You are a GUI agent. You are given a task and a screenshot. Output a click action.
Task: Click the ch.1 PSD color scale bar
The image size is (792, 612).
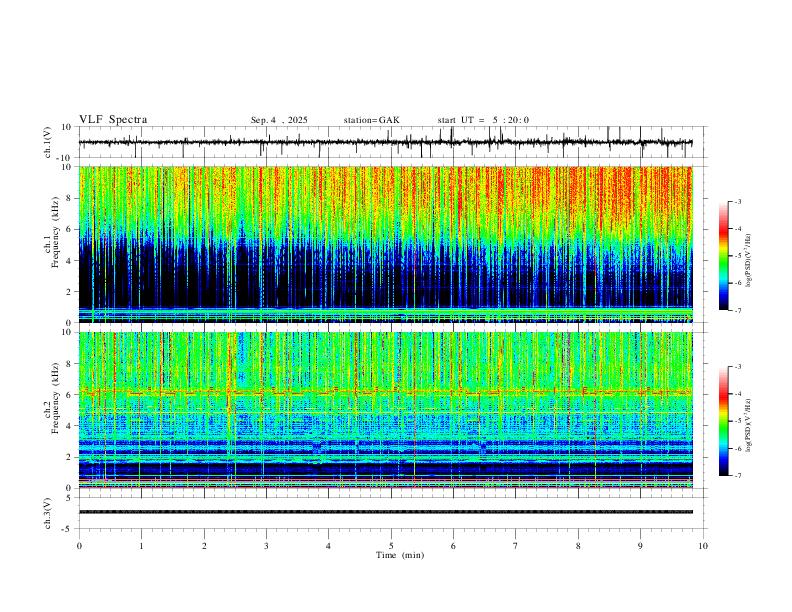pos(723,256)
